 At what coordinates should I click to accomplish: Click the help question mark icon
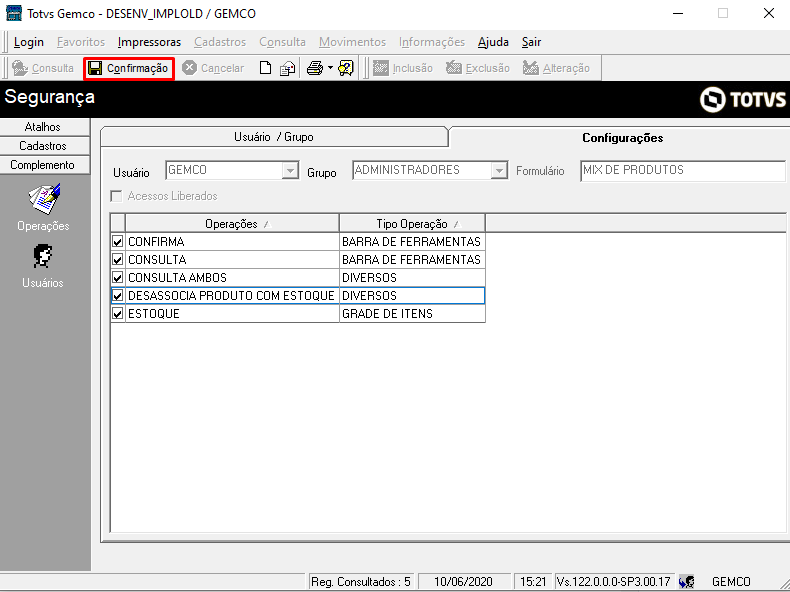pos(346,68)
